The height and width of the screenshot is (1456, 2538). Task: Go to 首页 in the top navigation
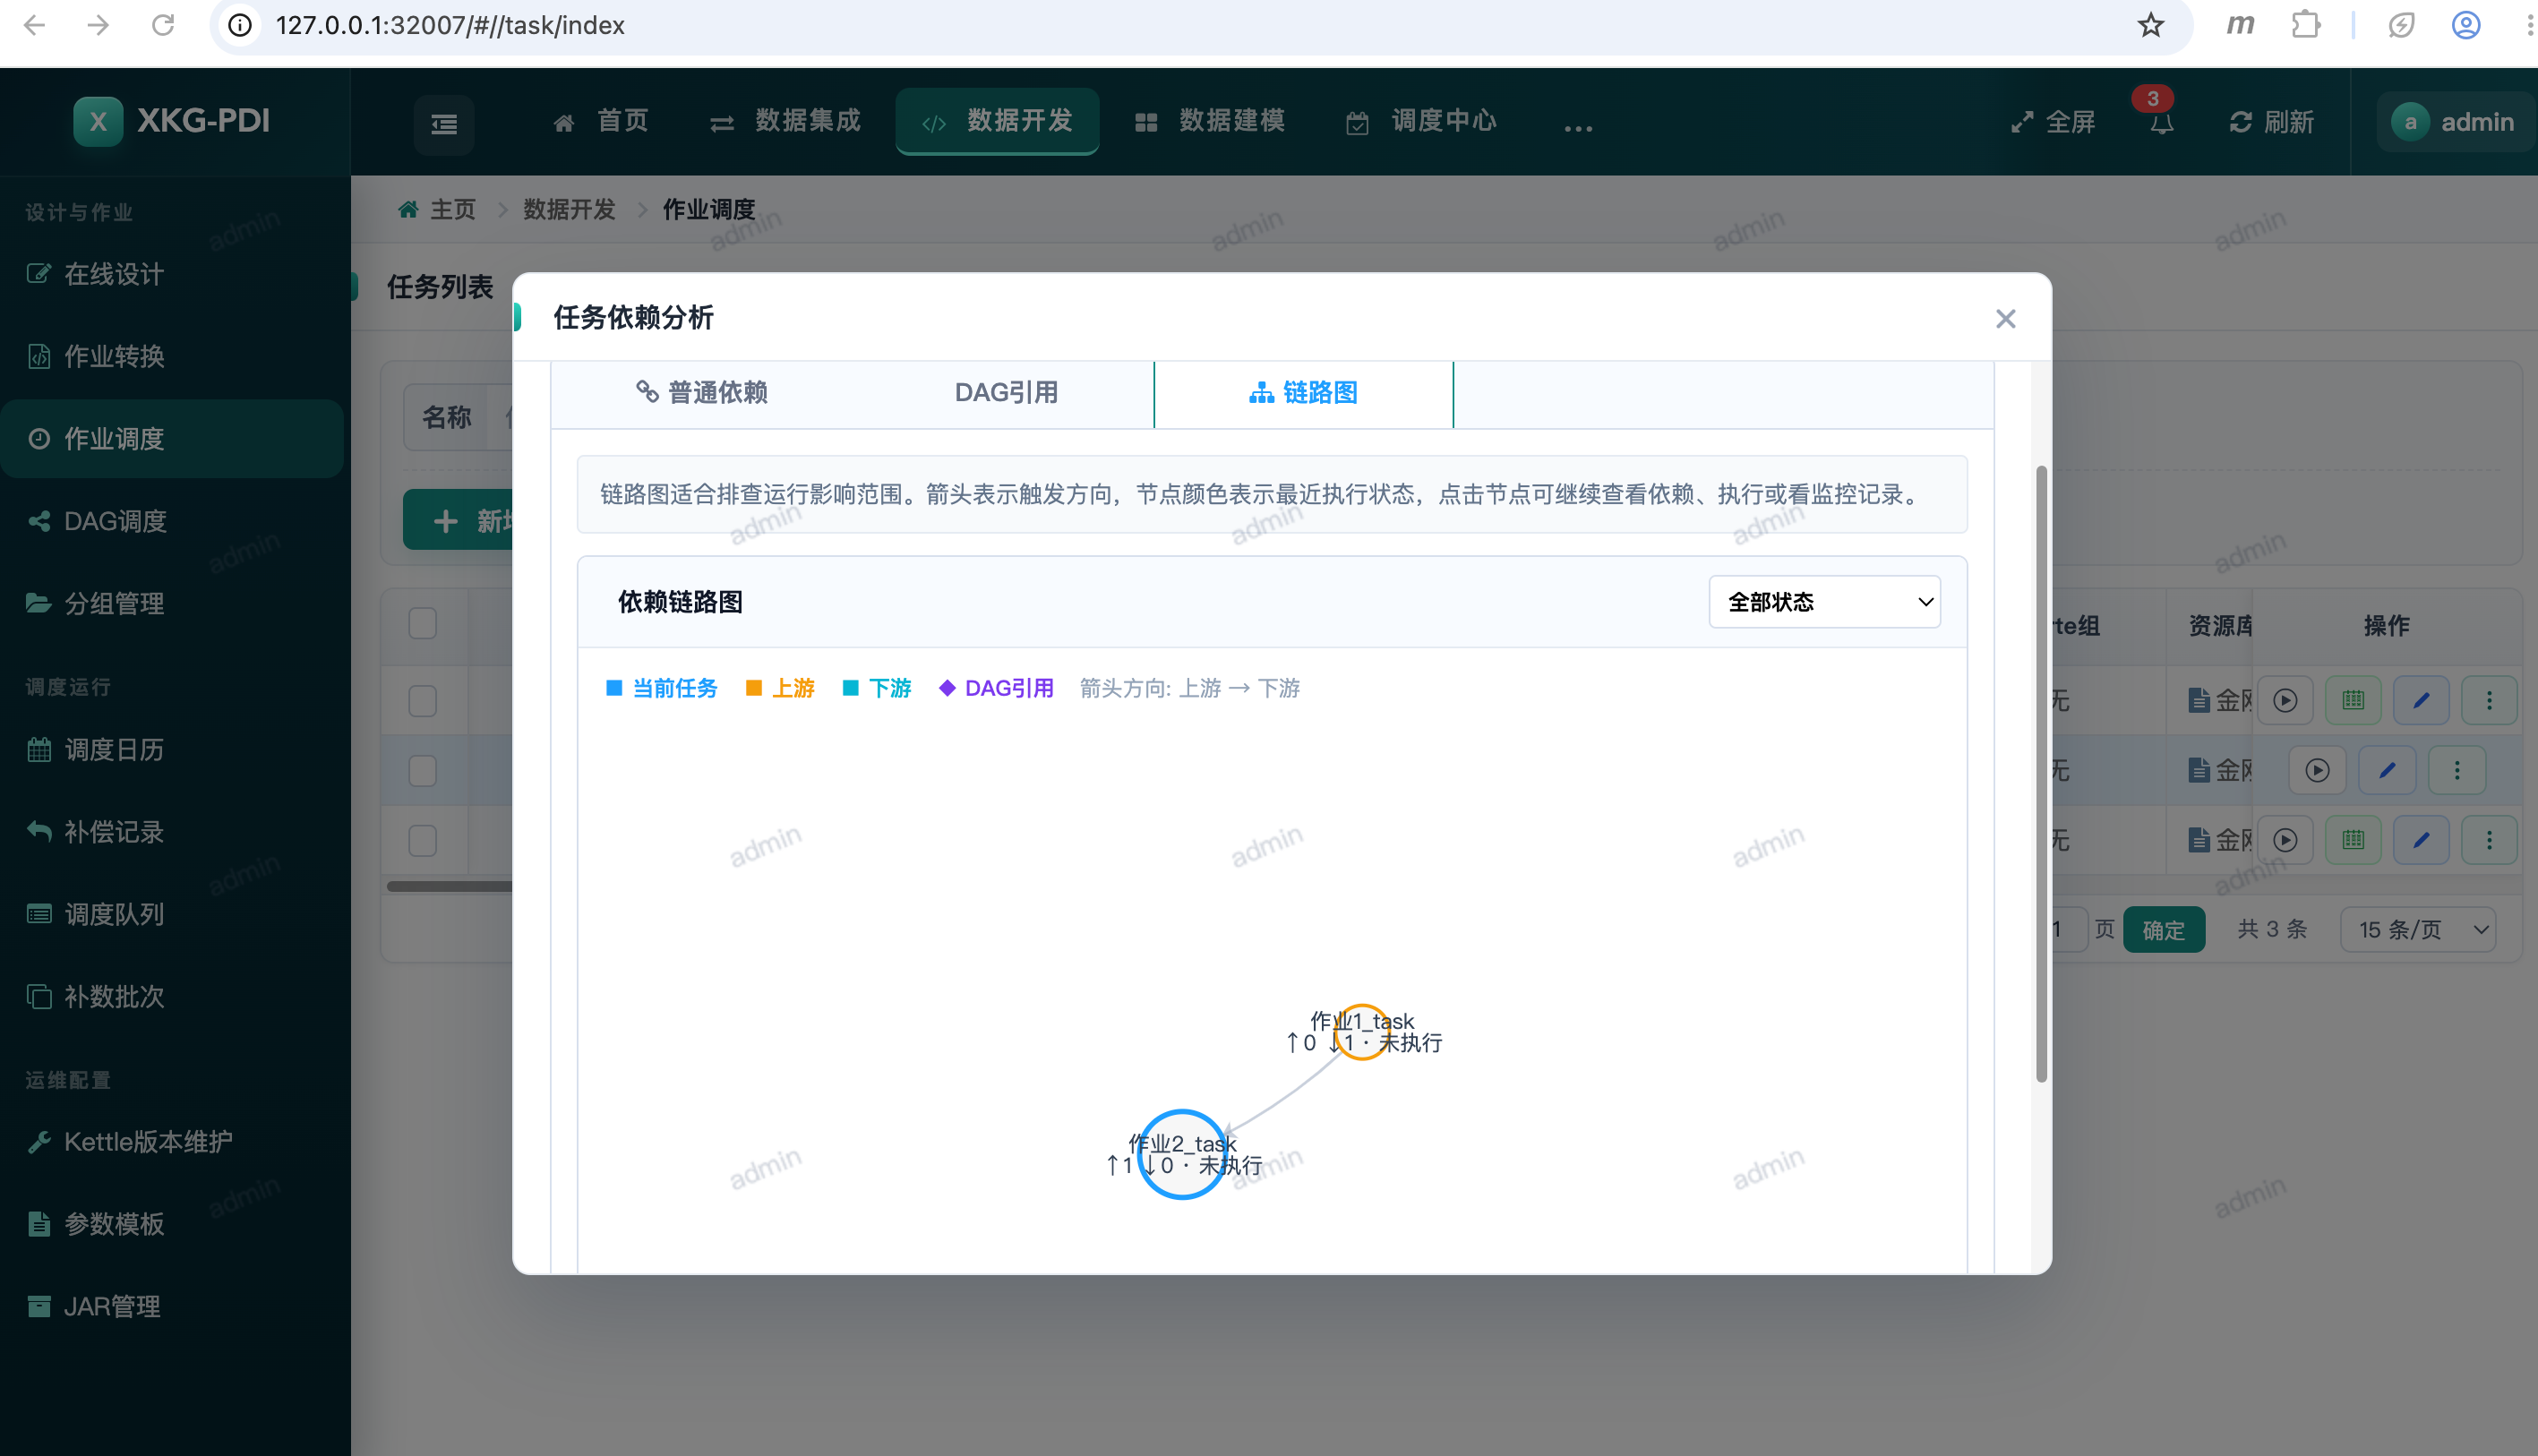[601, 121]
